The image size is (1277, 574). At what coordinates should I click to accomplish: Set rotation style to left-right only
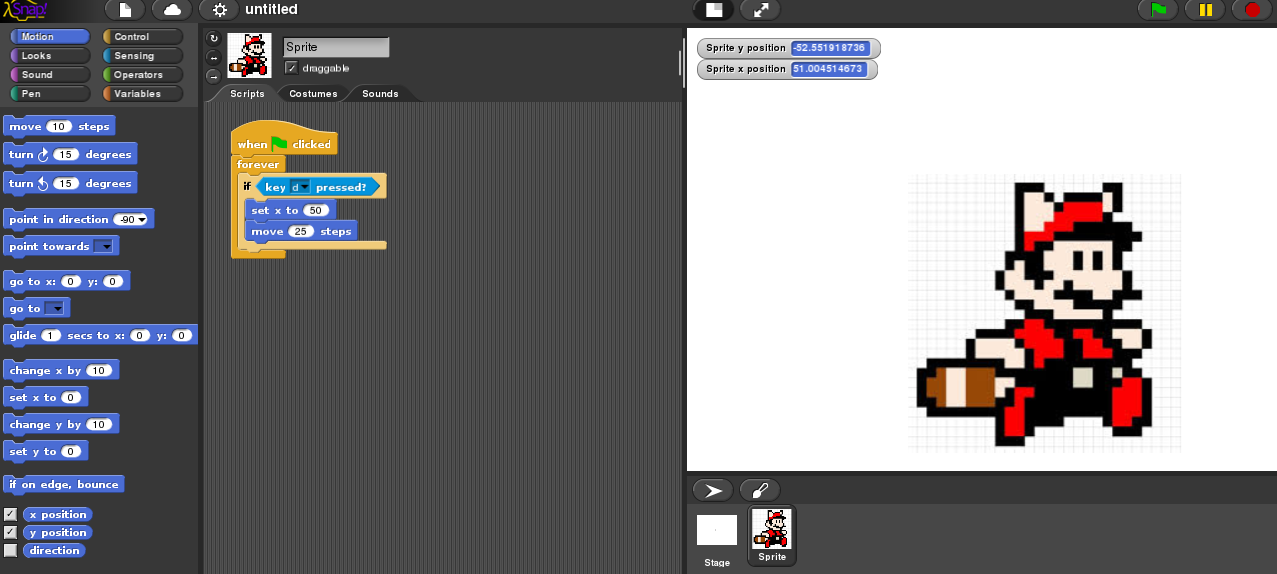pos(212,57)
